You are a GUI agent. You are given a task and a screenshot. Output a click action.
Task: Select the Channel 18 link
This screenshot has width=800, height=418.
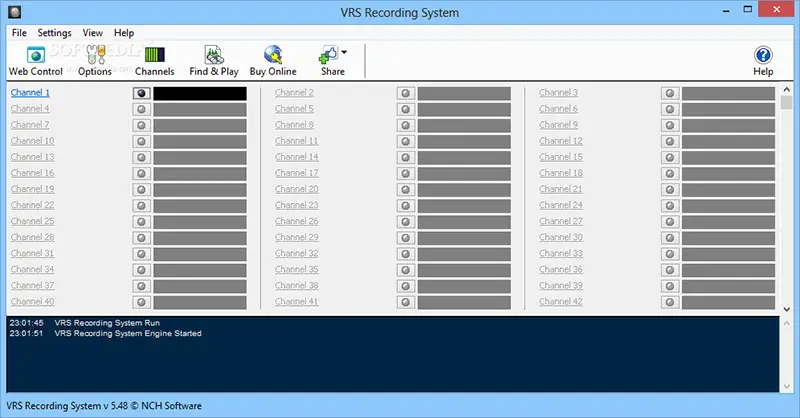561,173
